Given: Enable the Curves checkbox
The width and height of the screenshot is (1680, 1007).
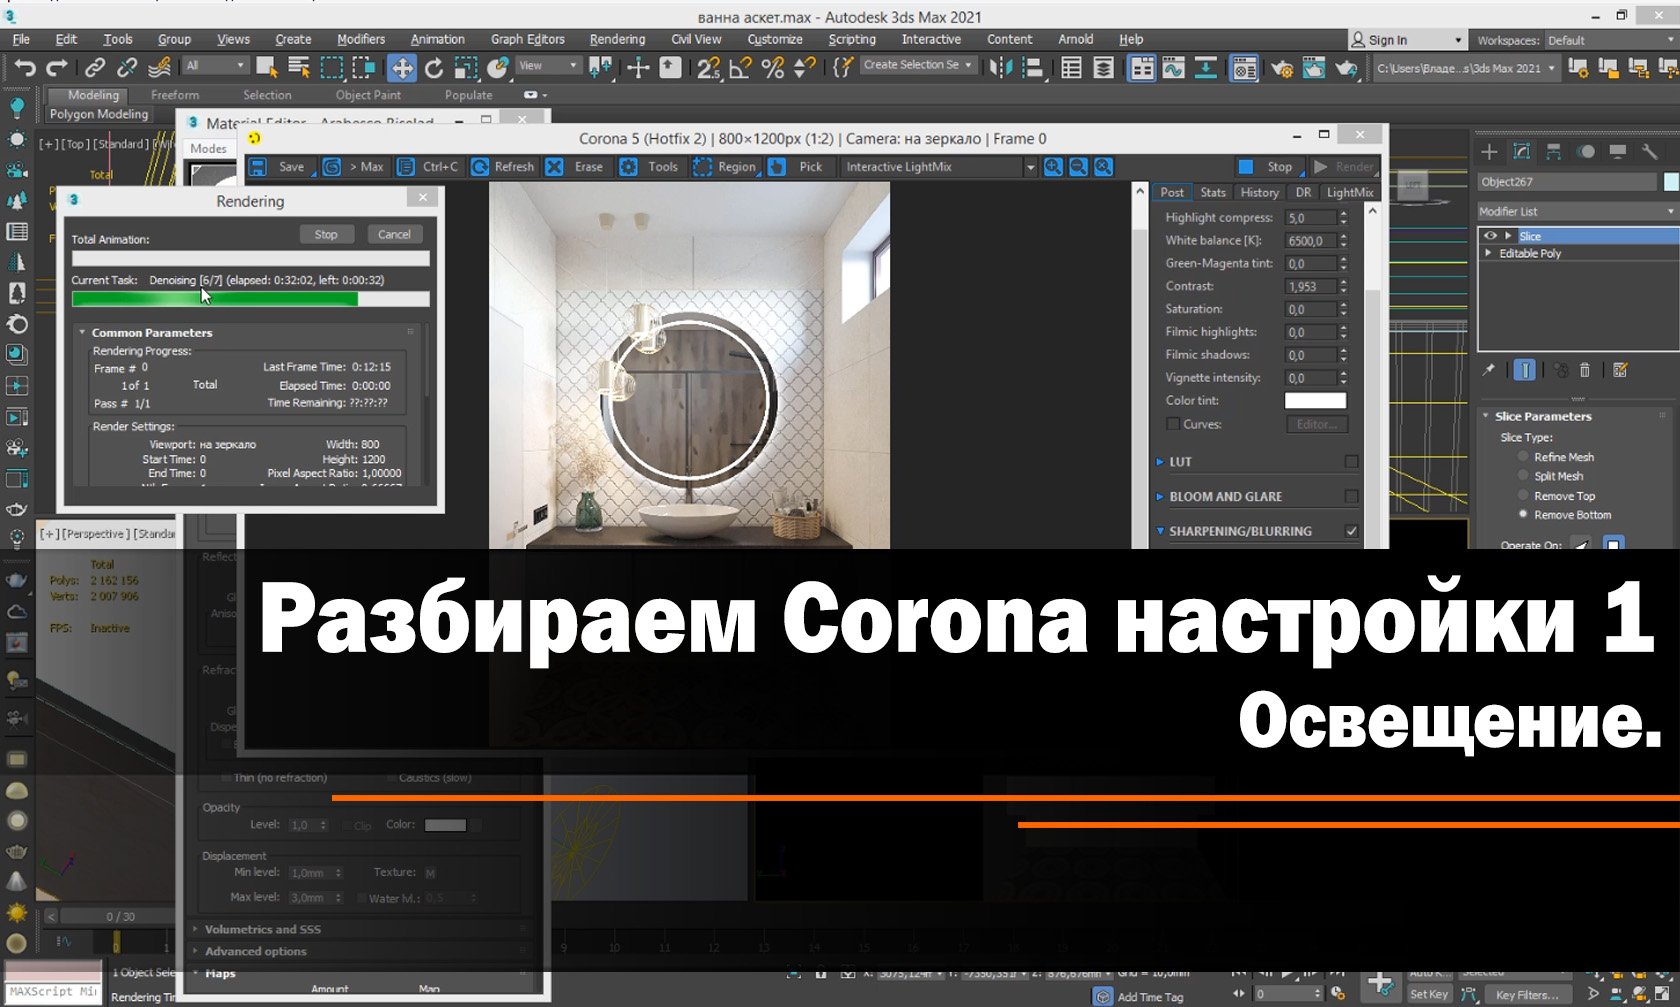Looking at the screenshot, I should tap(1172, 424).
